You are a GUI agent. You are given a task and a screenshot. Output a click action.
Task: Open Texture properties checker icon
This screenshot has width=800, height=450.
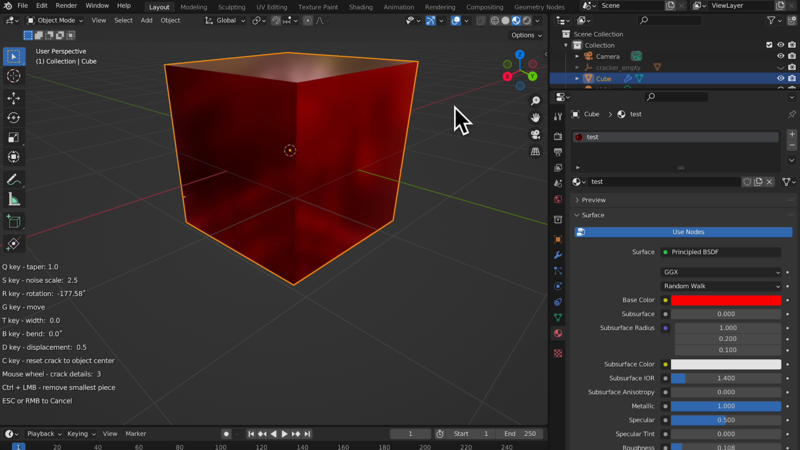(558, 353)
